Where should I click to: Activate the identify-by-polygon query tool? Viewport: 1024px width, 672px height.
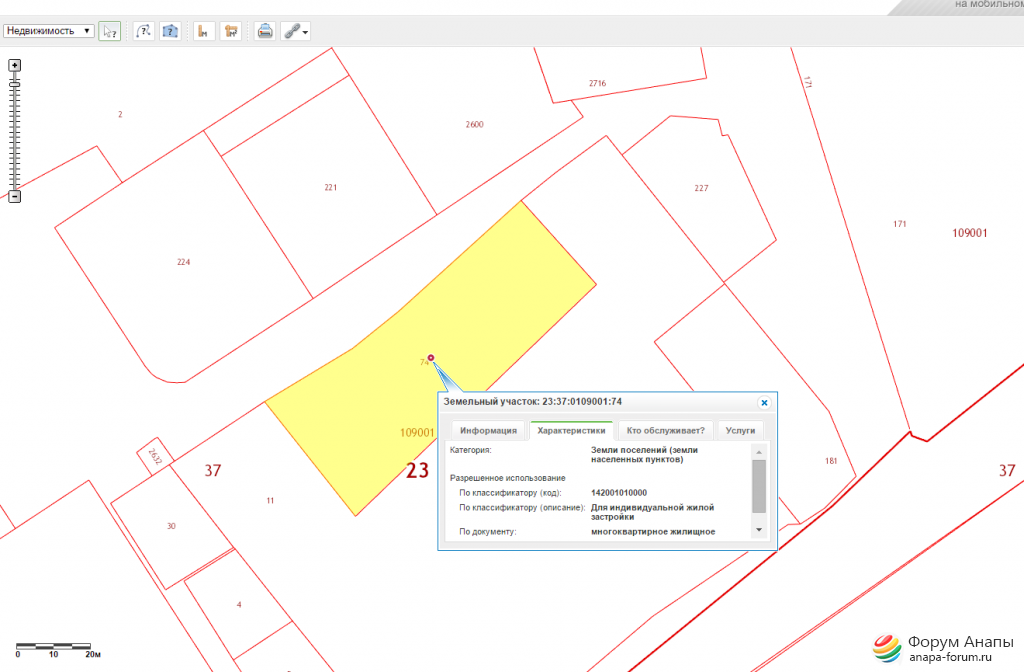click(170, 31)
